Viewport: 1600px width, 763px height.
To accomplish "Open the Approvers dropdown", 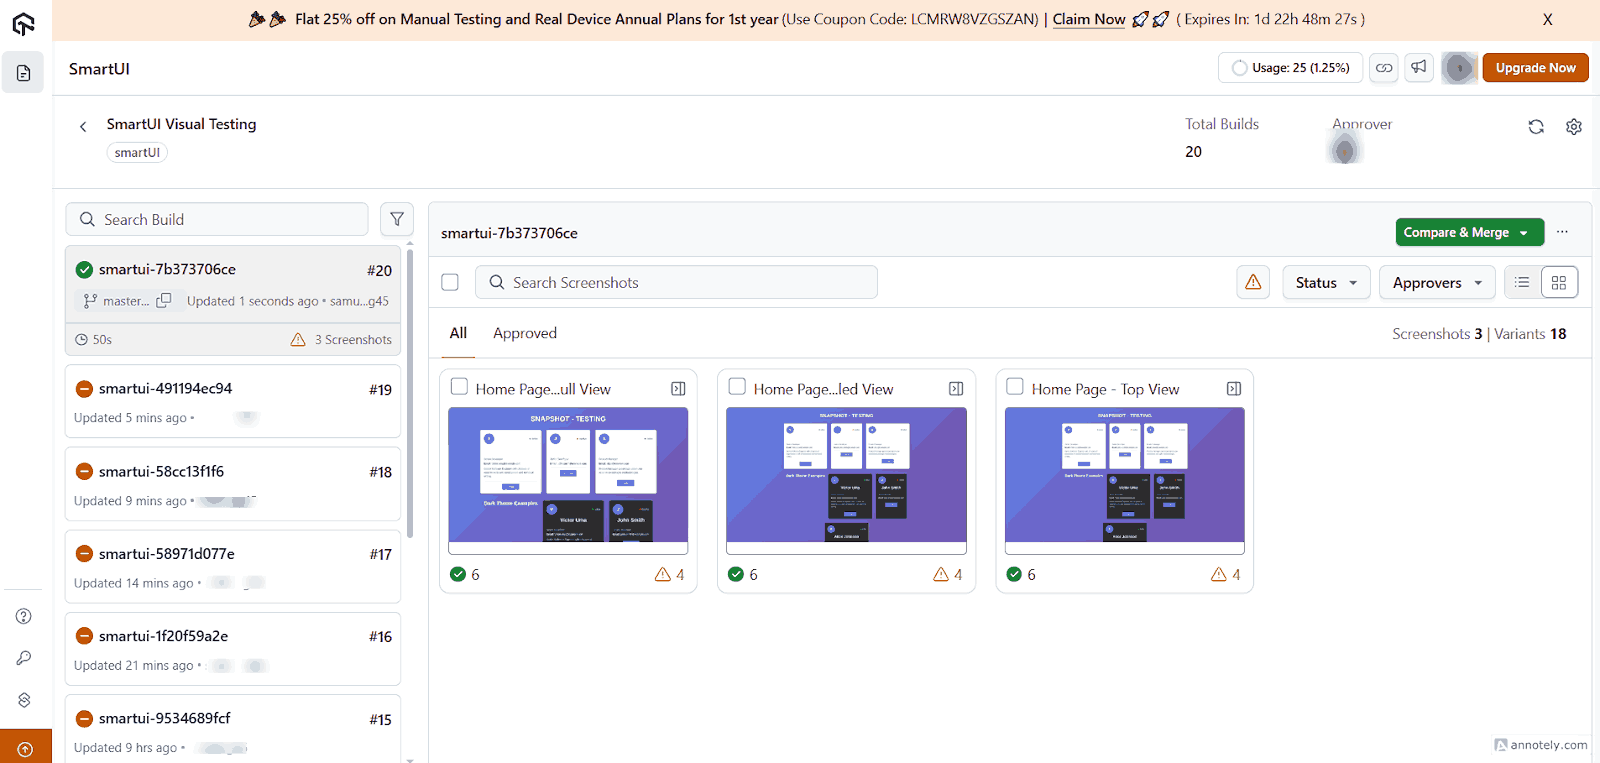I will (1436, 283).
